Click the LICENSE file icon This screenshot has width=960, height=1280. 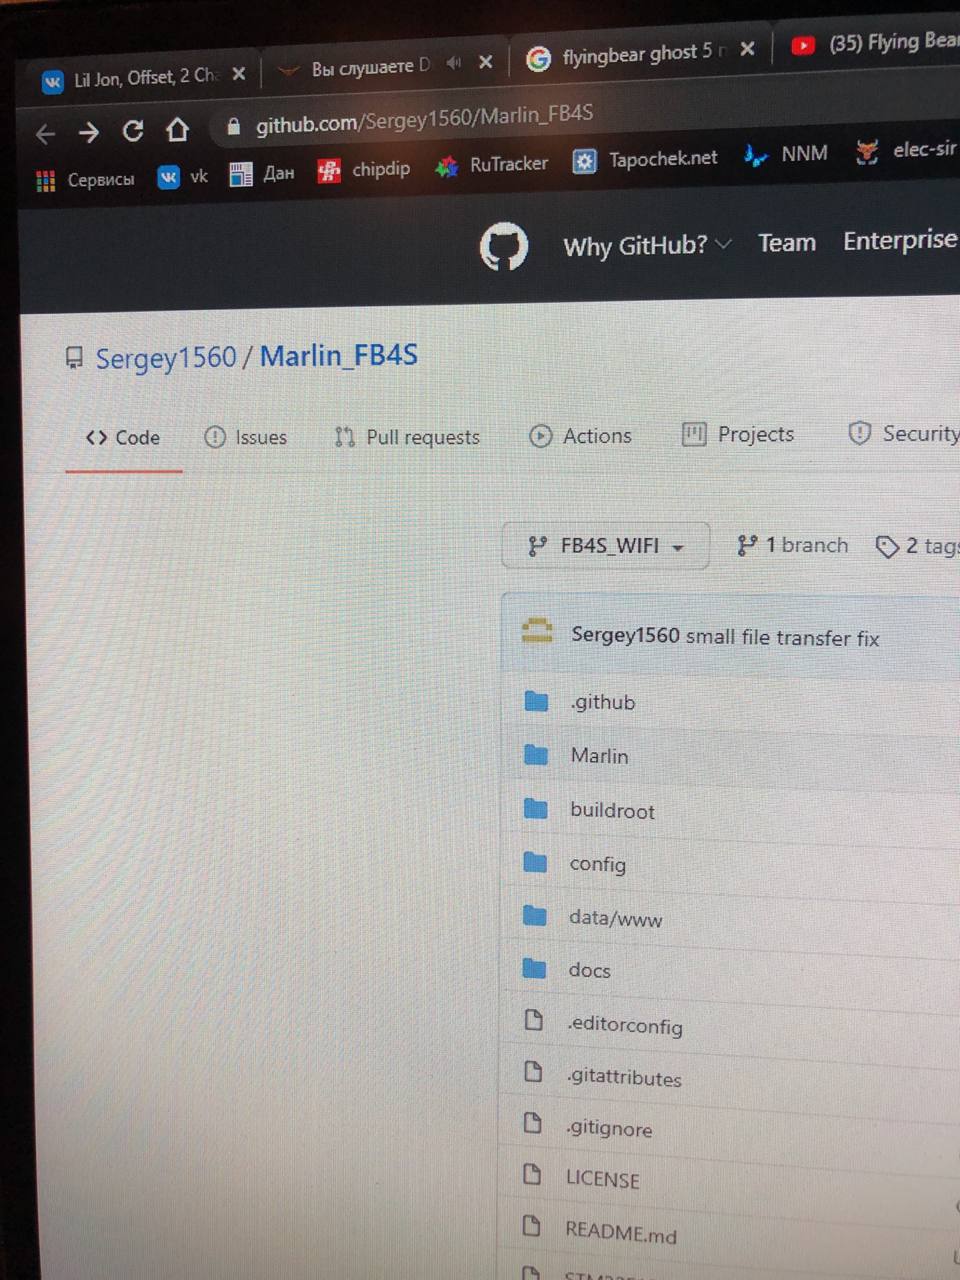[532, 1174]
